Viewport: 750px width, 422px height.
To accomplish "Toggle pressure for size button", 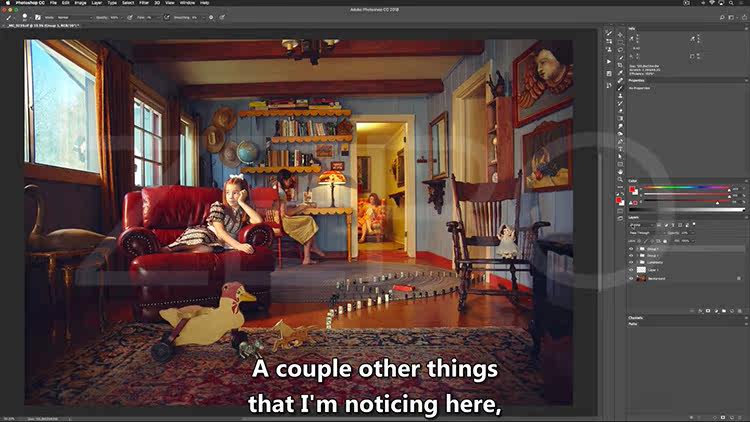I will (222, 18).
